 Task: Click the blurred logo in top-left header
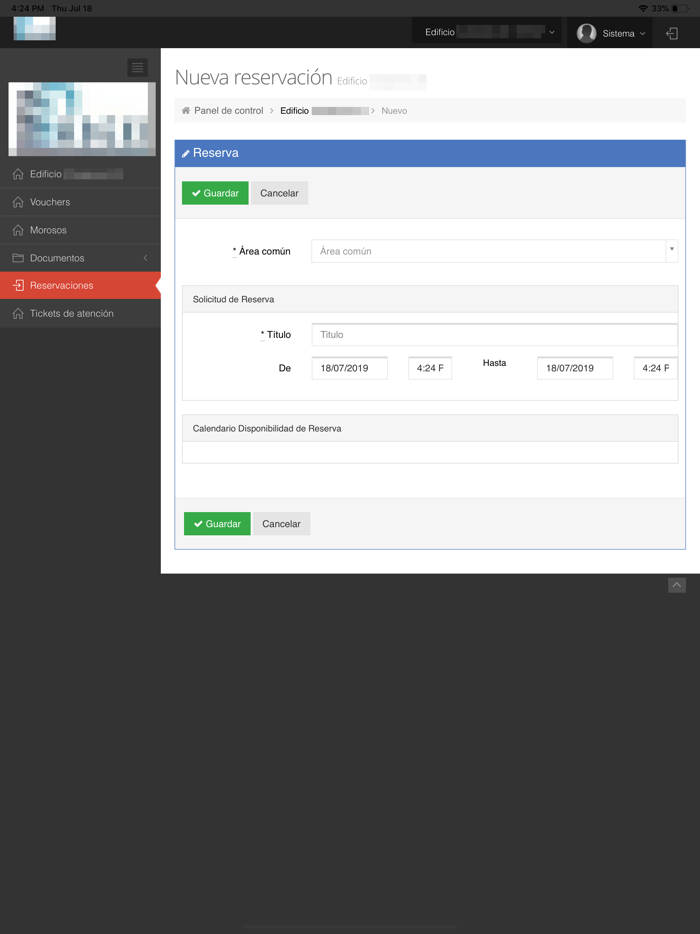tap(35, 29)
